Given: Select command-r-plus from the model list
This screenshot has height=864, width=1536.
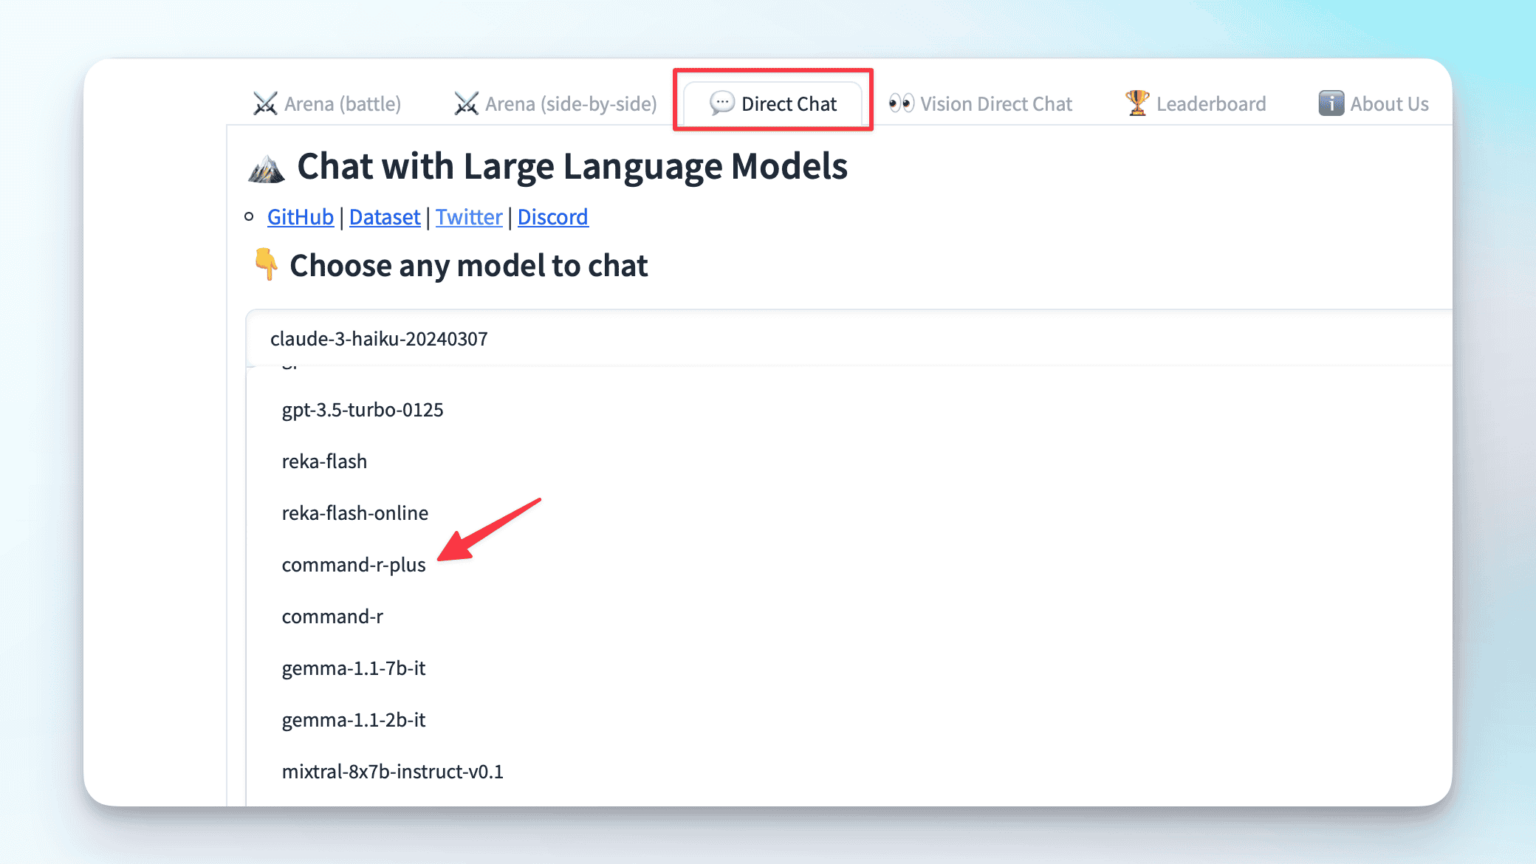Looking at the screenshot, I should pyautogui.click(x=354, y=565).
